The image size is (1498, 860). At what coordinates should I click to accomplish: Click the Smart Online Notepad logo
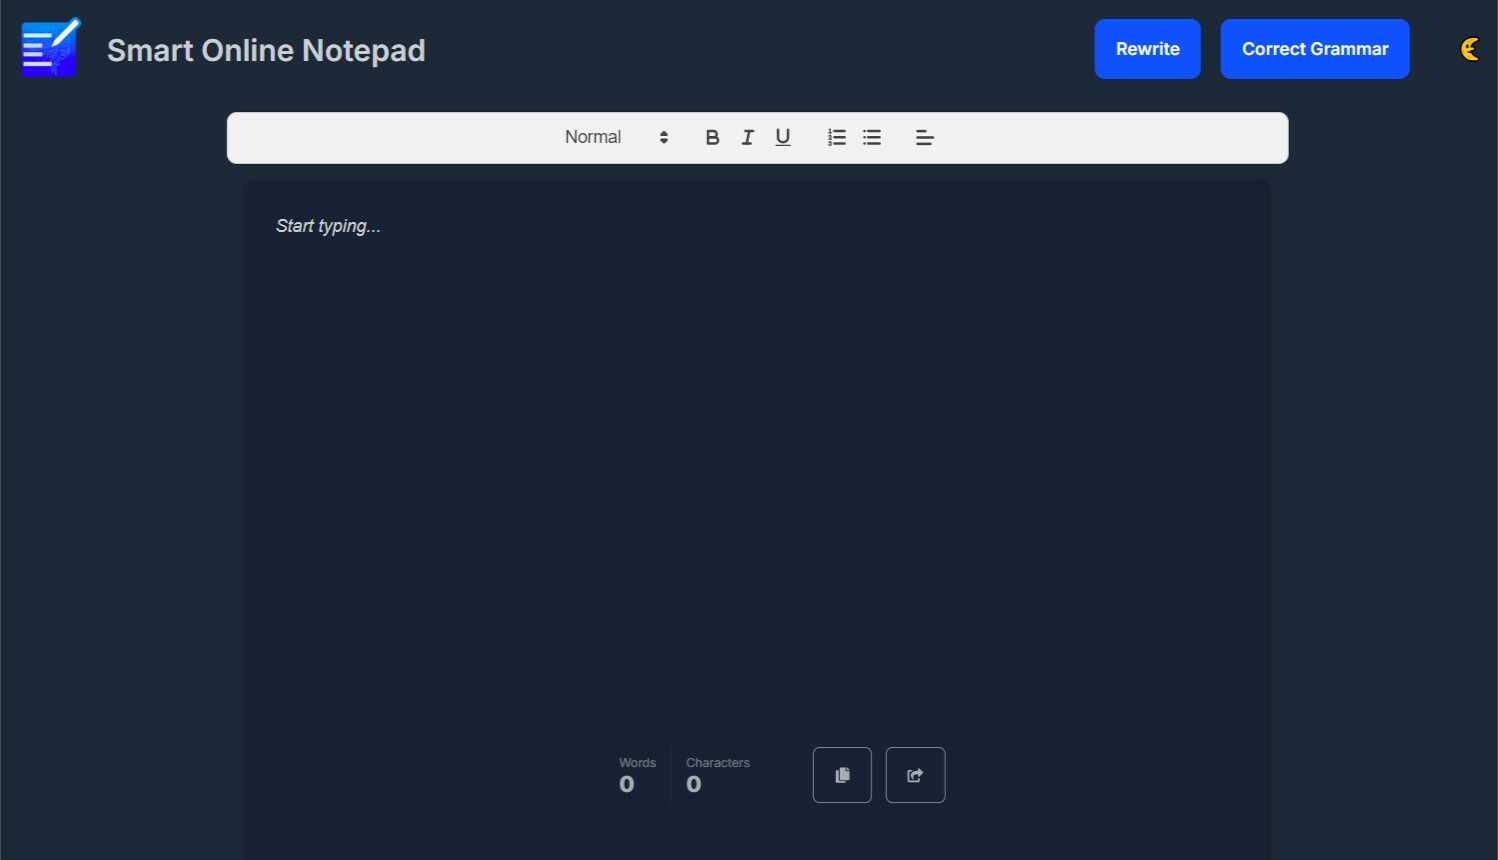[50, 47]
